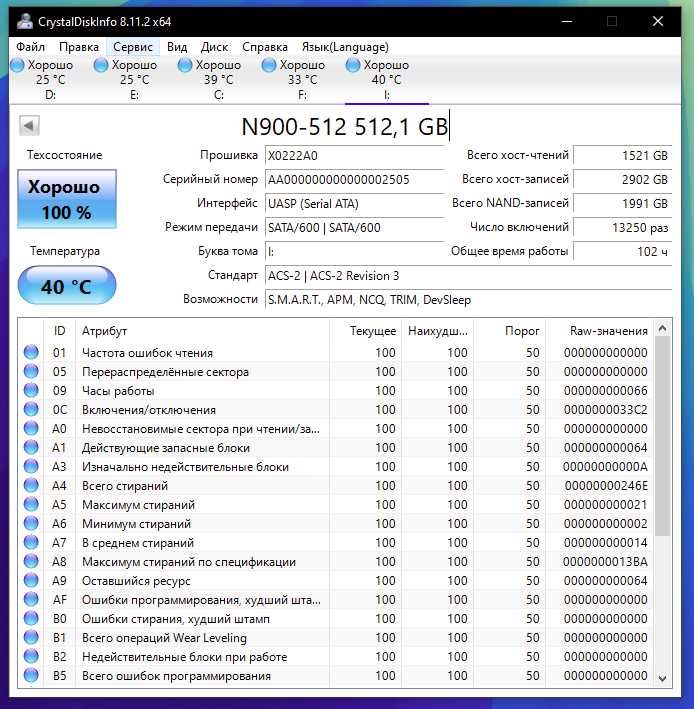
Task: Click the CrystalDiskInfo title bar app icon
Action: coord(25,21)
